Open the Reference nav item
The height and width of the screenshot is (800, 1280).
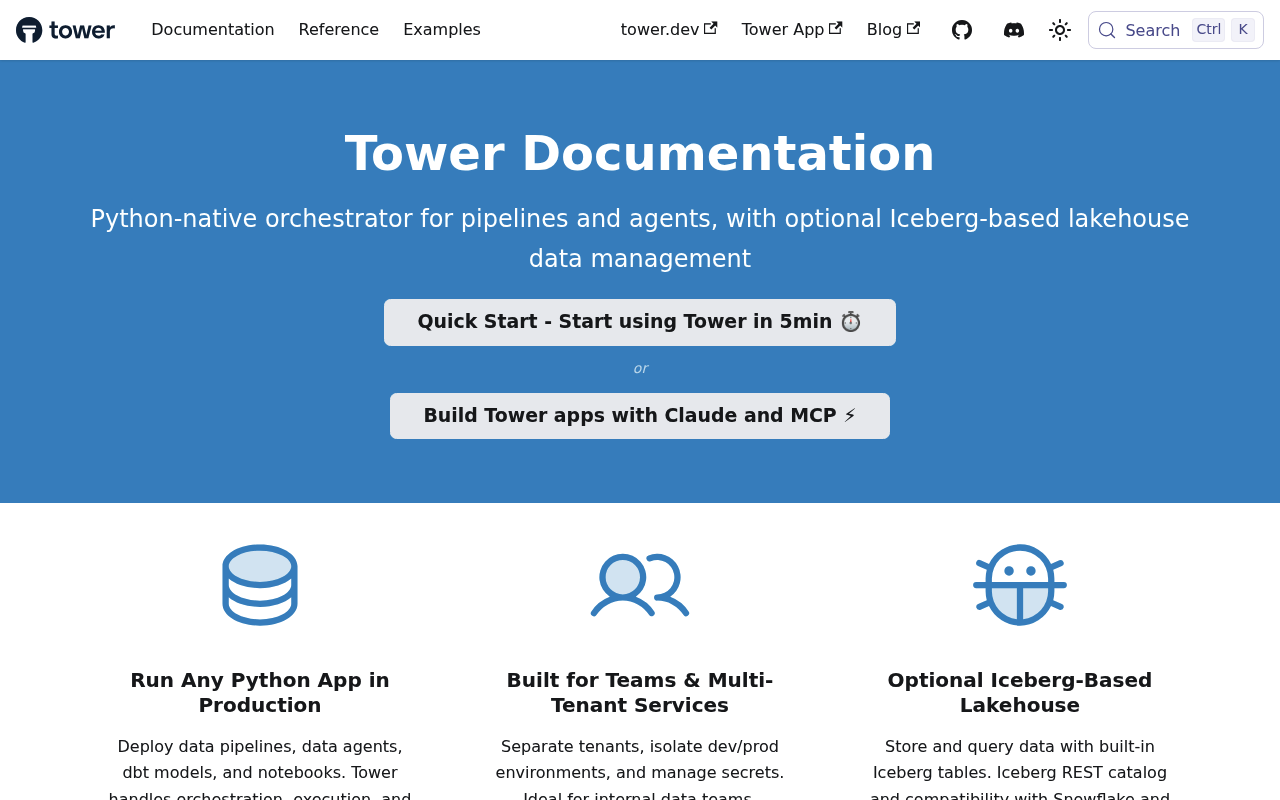(339, 30)
